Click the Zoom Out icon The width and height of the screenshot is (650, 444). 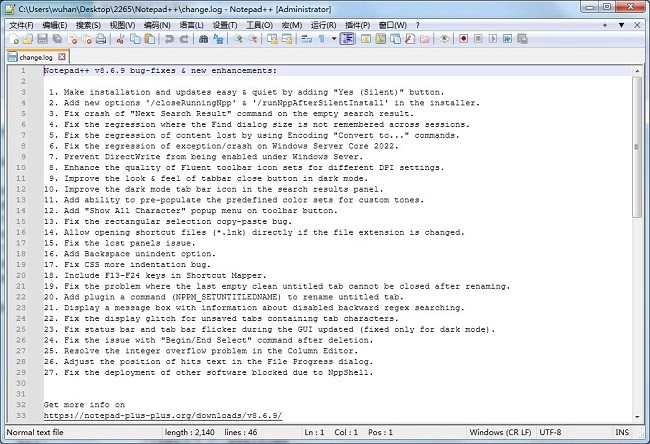252,39
